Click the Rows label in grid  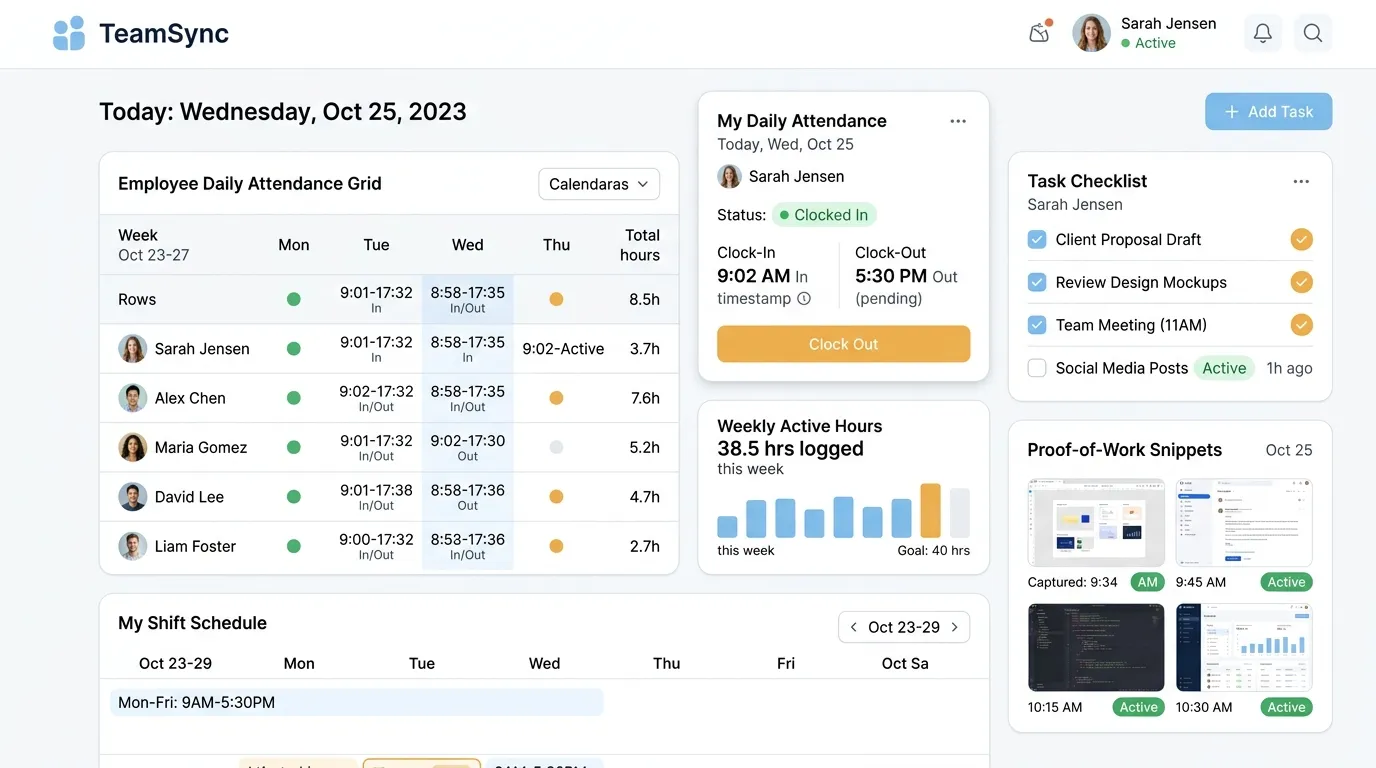pyautogui.click(x=137, y=299)
